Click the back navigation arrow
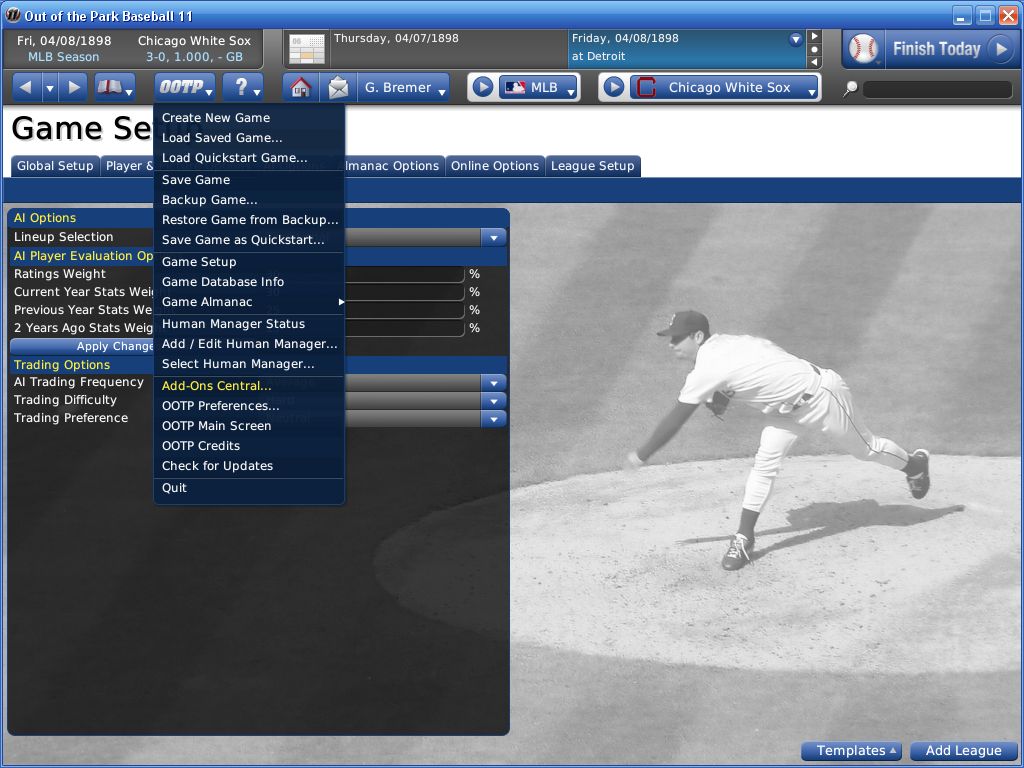 point(26,88)
